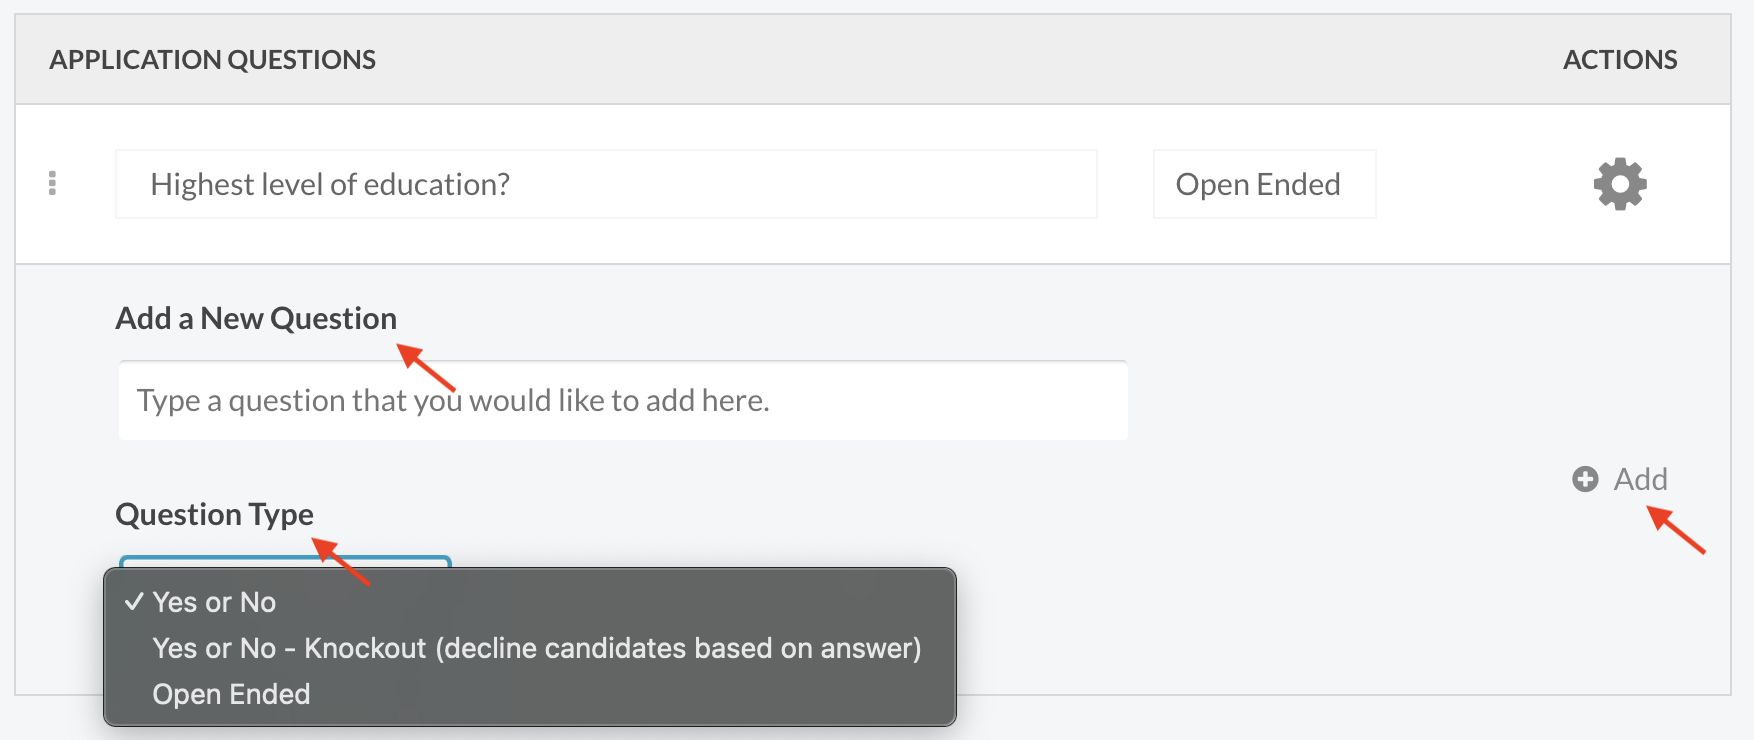Click the plus circle icon beside Add

tap(1585, 480)
